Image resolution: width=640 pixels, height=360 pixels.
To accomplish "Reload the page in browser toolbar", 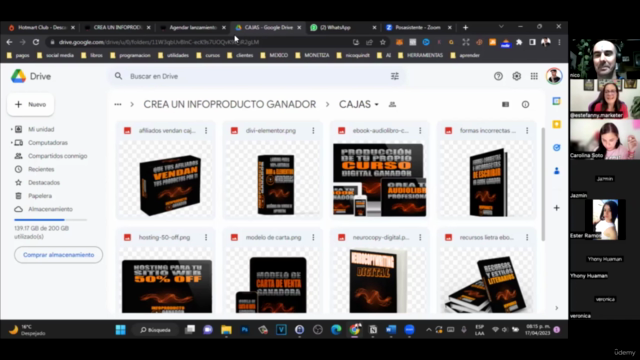I will [x=36, y=42].
